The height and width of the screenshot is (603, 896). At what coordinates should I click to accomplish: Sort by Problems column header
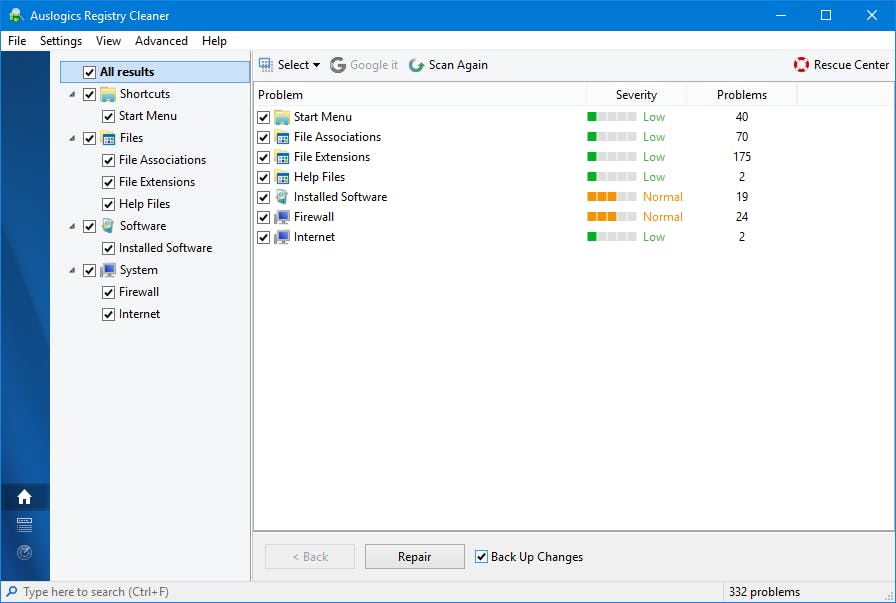[742, 95]
